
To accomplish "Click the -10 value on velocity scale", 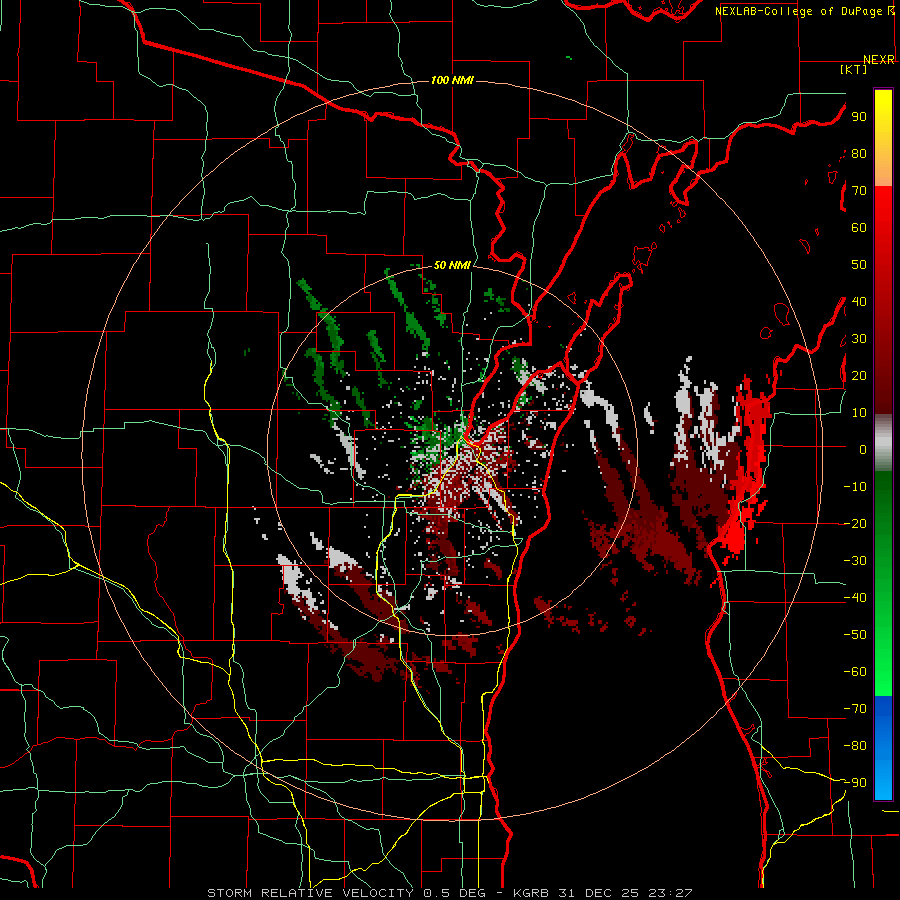I will tap(855, 487).
